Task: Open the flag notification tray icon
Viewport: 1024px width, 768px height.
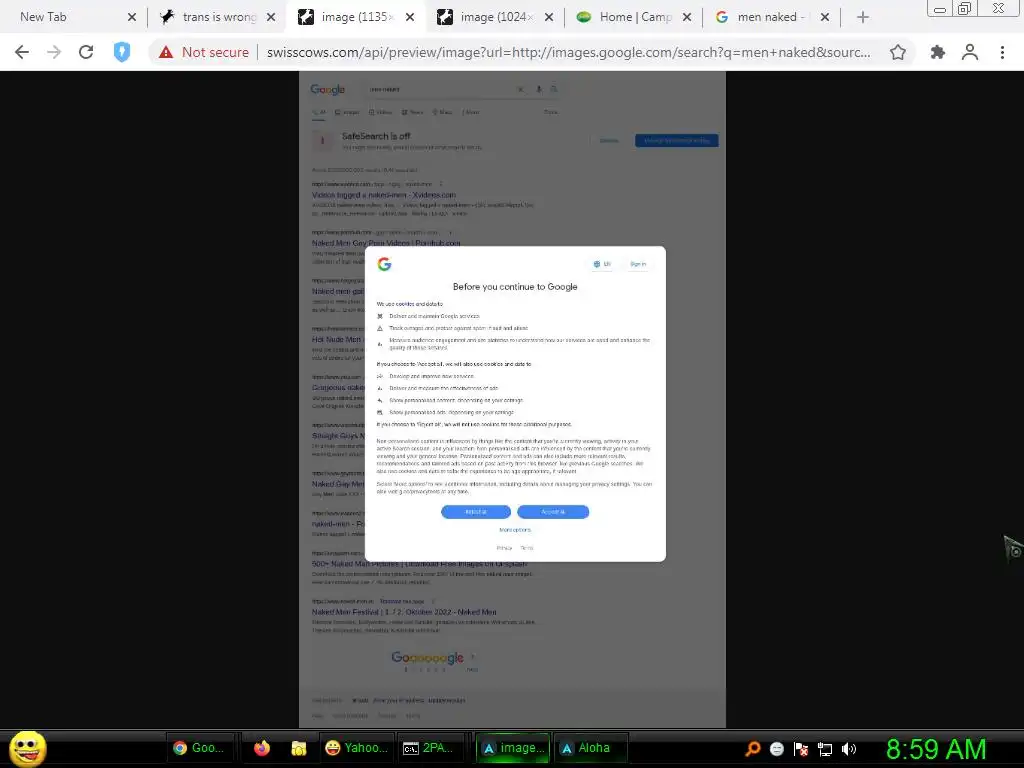Action: [x=801, y=749]
